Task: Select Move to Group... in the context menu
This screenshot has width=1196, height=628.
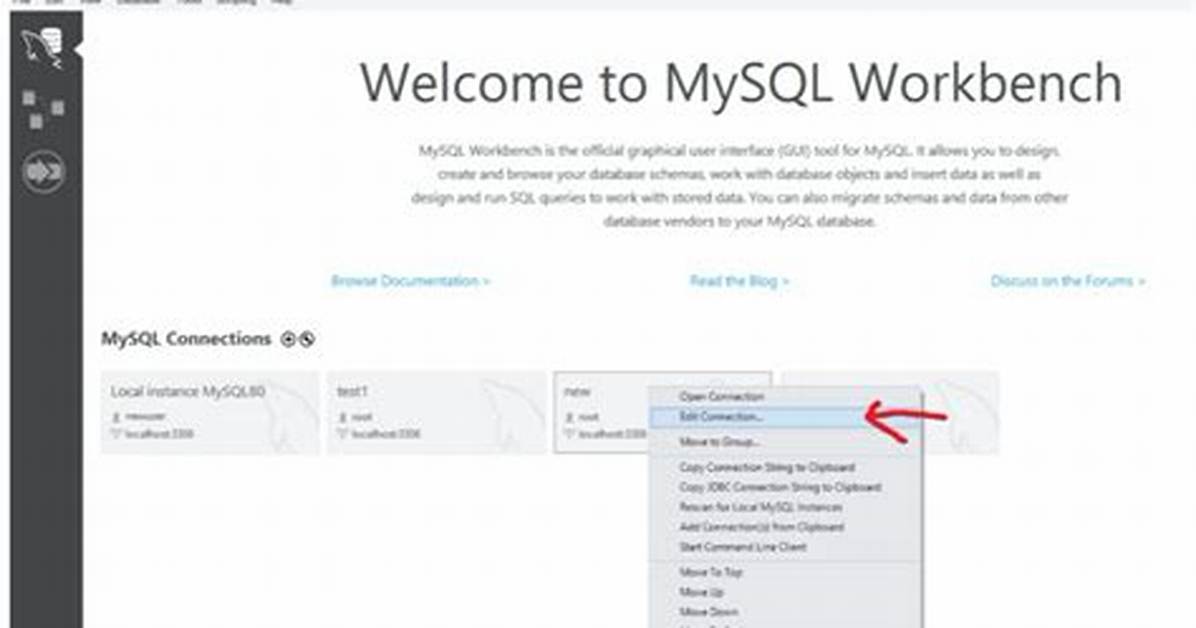Action: pos(785,442)
